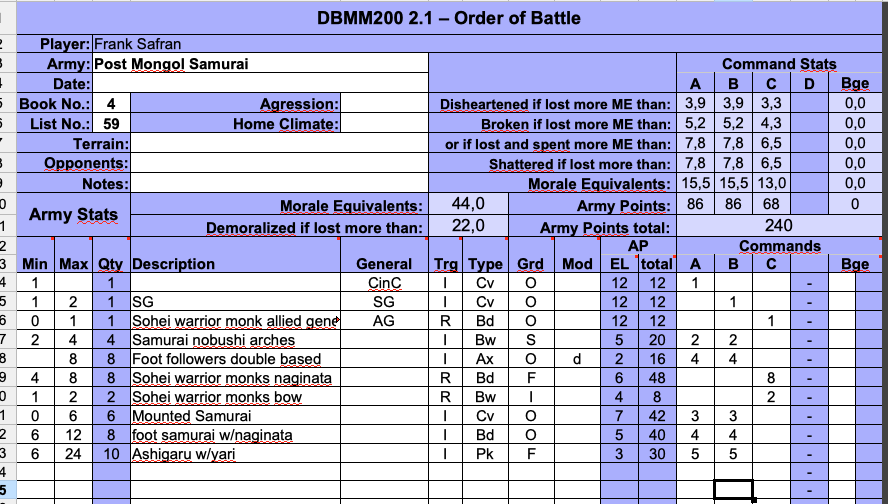
Task: Select the Demoralized threshold value 22,0
Action: pyautogui.click(x=468, y=226)
